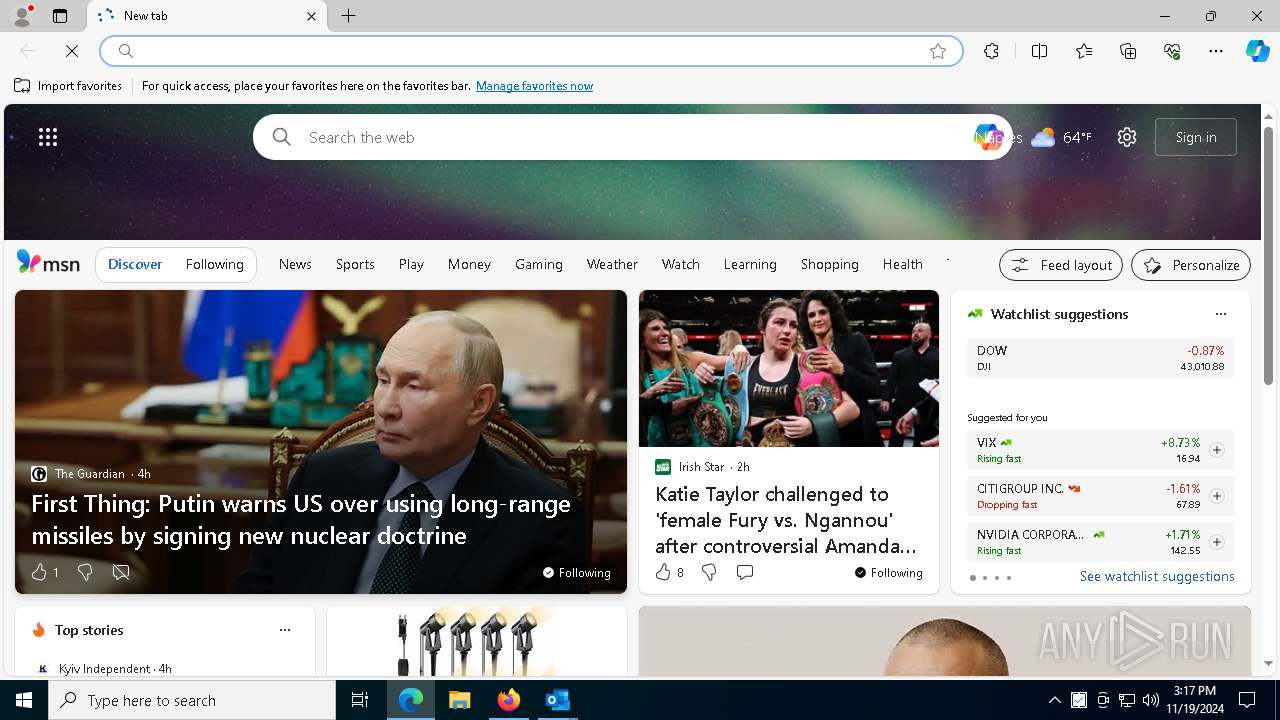
Task: Open the Health category
Action: 903,264
